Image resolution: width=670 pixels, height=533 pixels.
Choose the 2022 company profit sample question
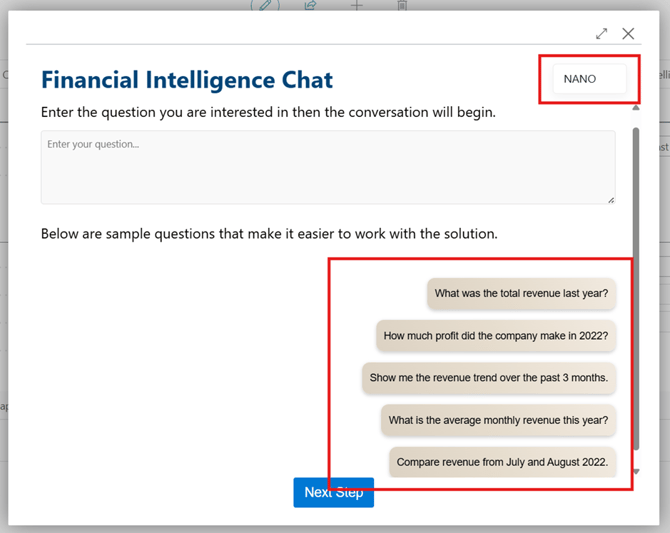point(496,336)
